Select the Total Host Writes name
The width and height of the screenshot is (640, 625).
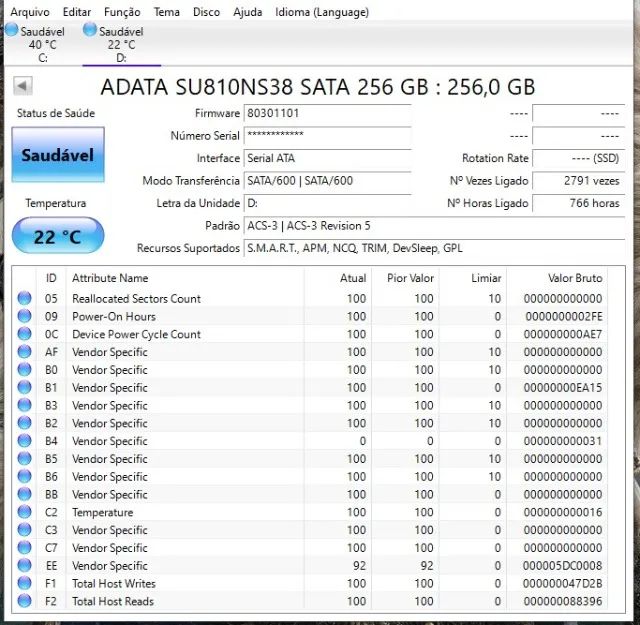tap(114, 583)
